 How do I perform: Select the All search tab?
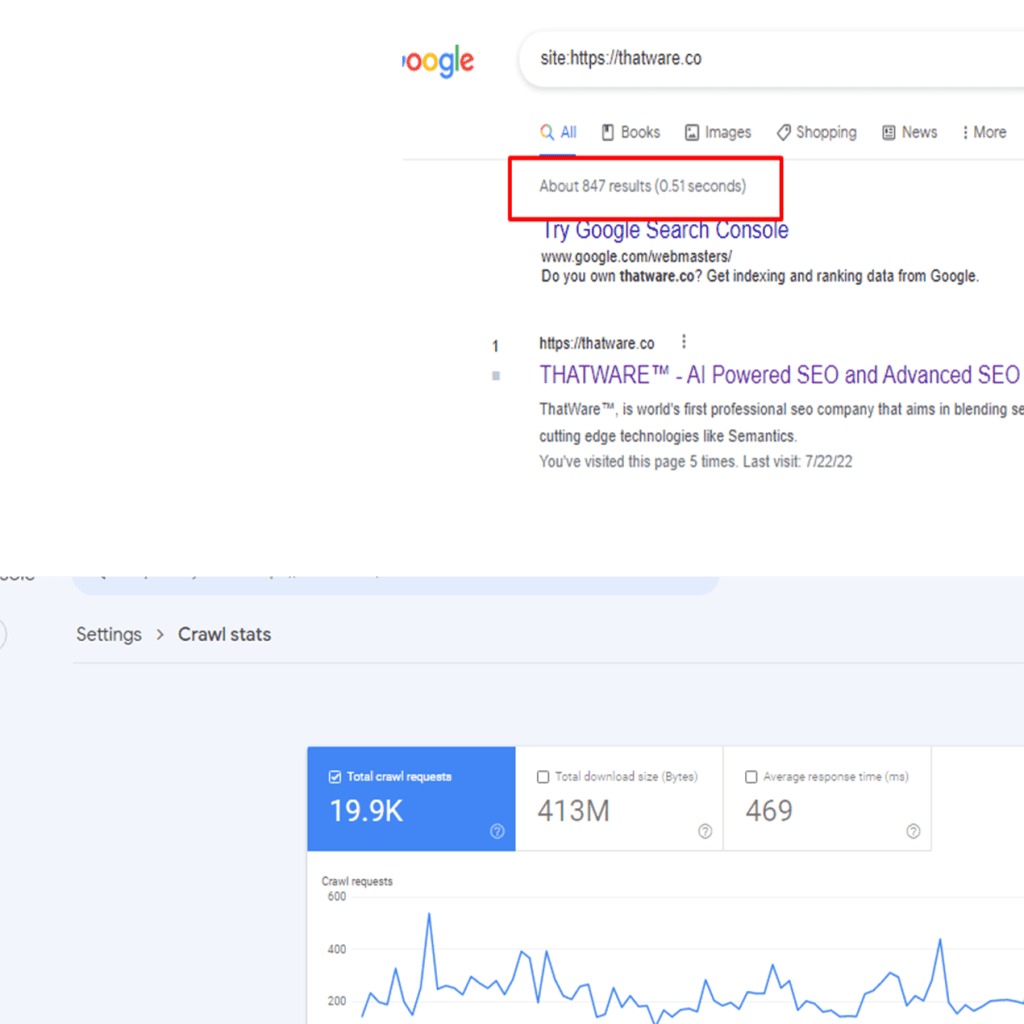[x=558, y=133]
